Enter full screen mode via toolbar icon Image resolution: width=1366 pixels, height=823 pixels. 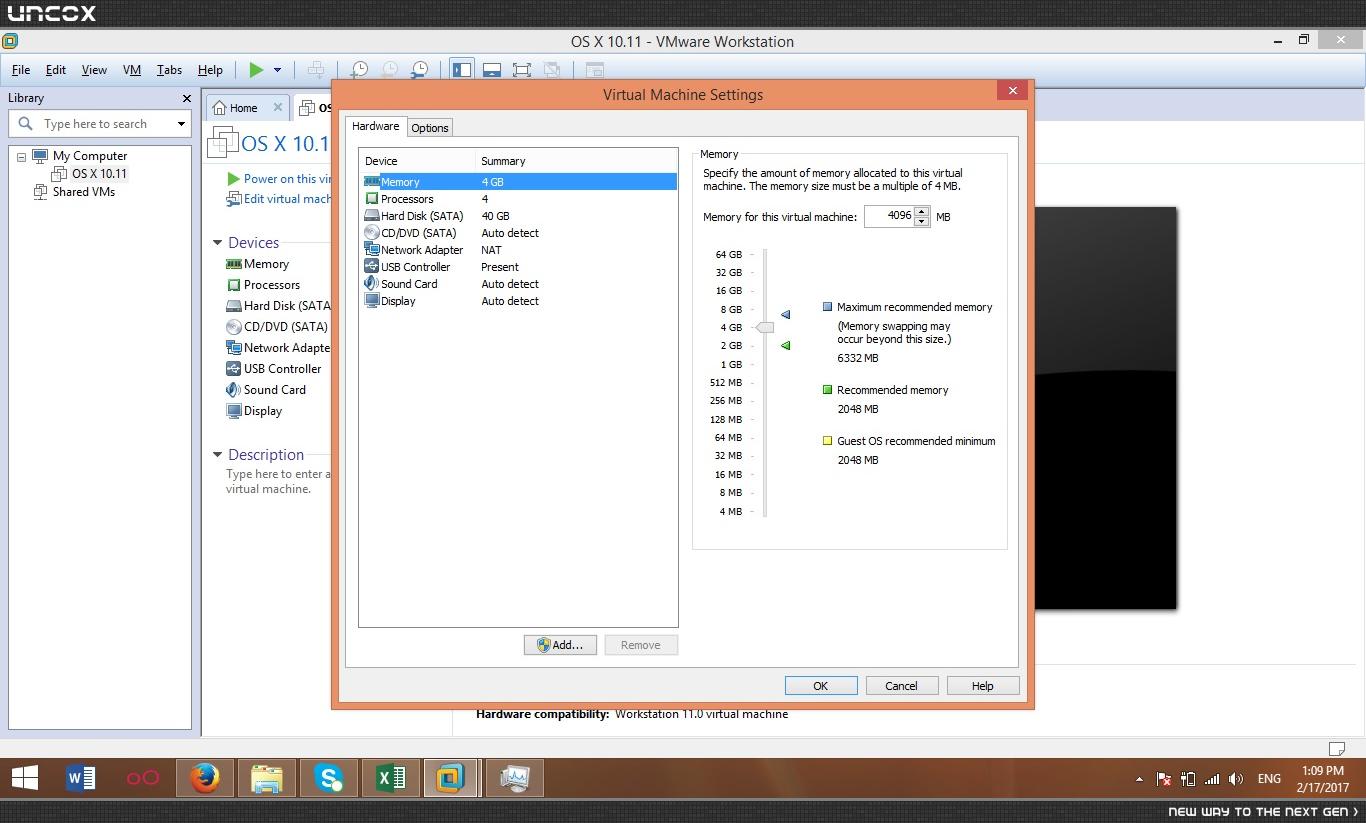[x=522, y=69]
